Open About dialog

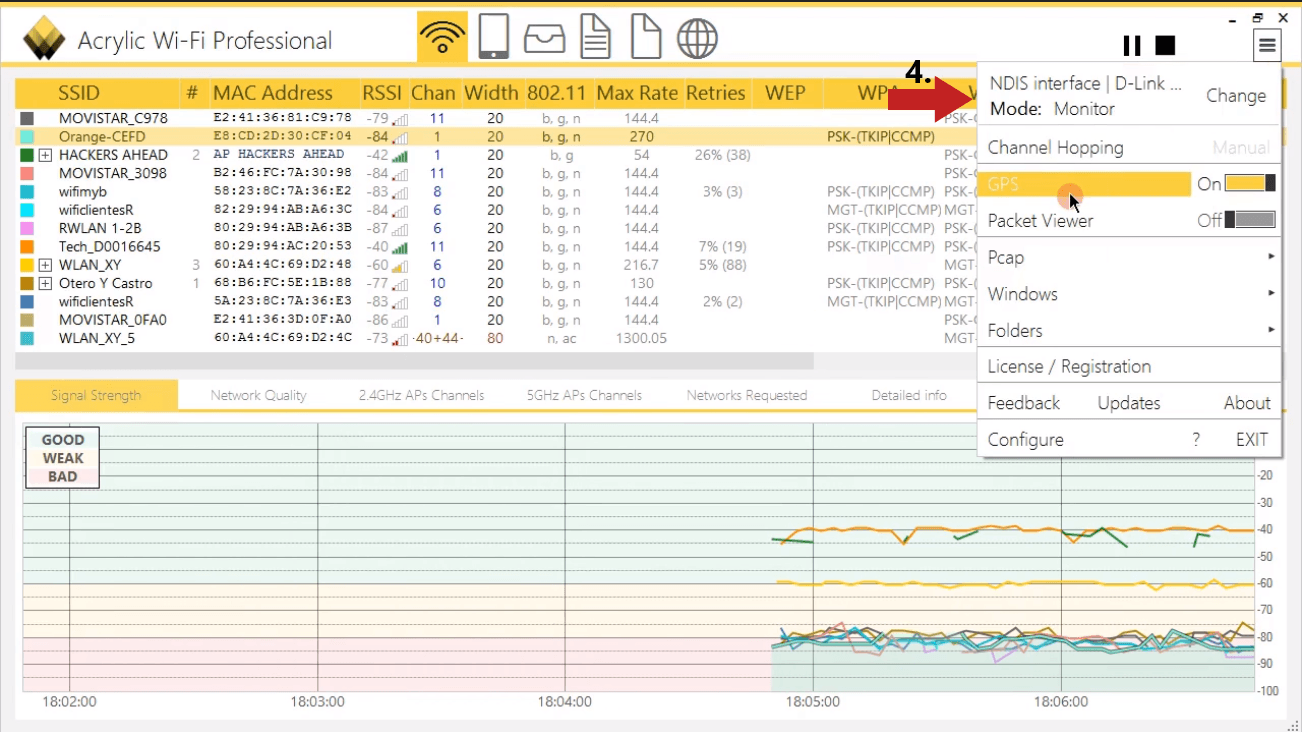point(1247,403)
